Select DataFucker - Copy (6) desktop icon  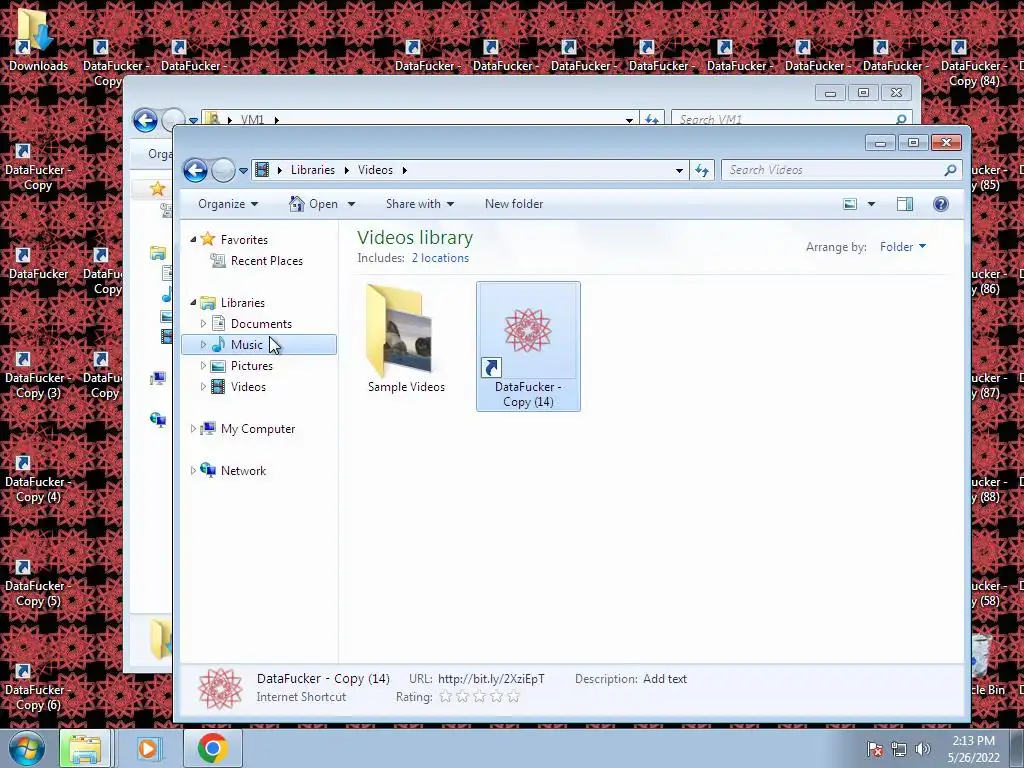coord(38,688)
